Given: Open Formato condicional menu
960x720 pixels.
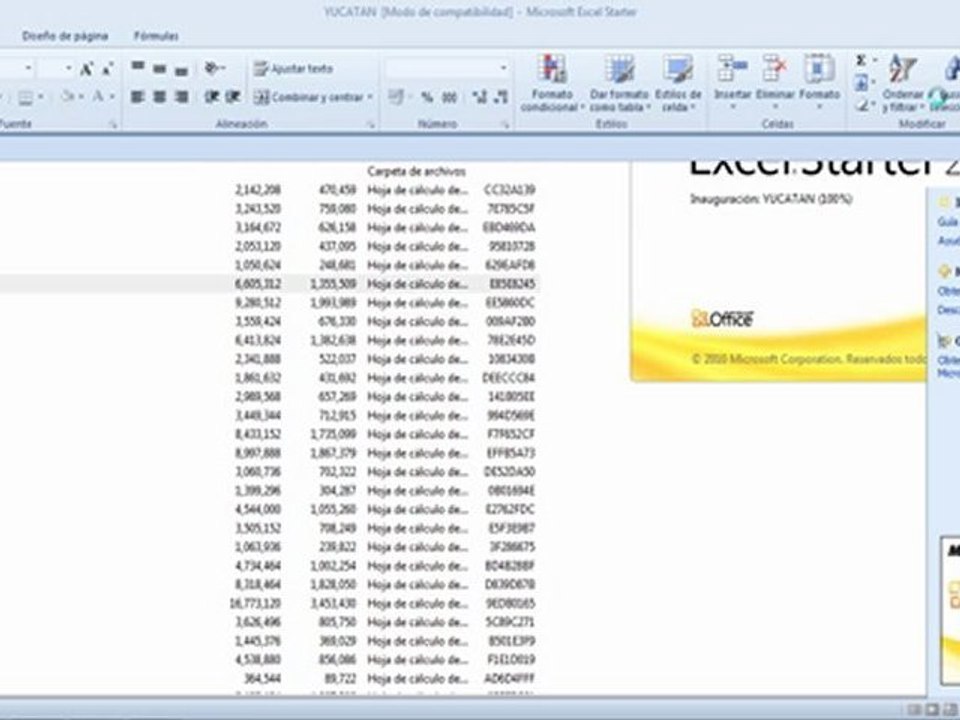Looking at the screenshot, I should (x=552, y=83).
